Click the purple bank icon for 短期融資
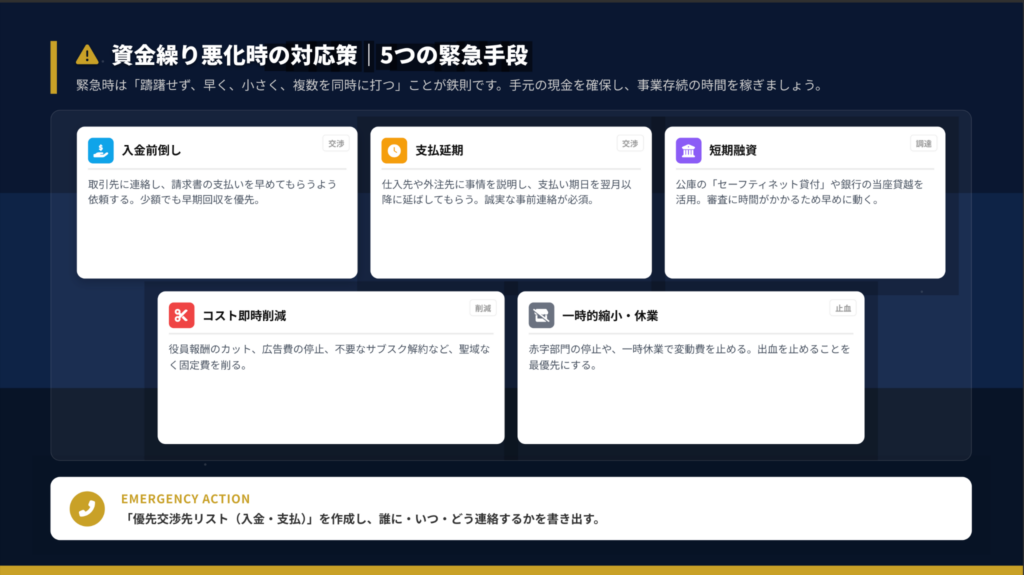1024x575 pixels. (x=688, y=150)
